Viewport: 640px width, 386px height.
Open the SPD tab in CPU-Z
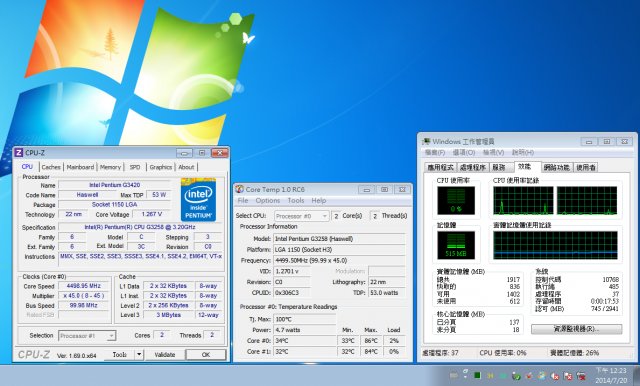(x=135, y=167)
